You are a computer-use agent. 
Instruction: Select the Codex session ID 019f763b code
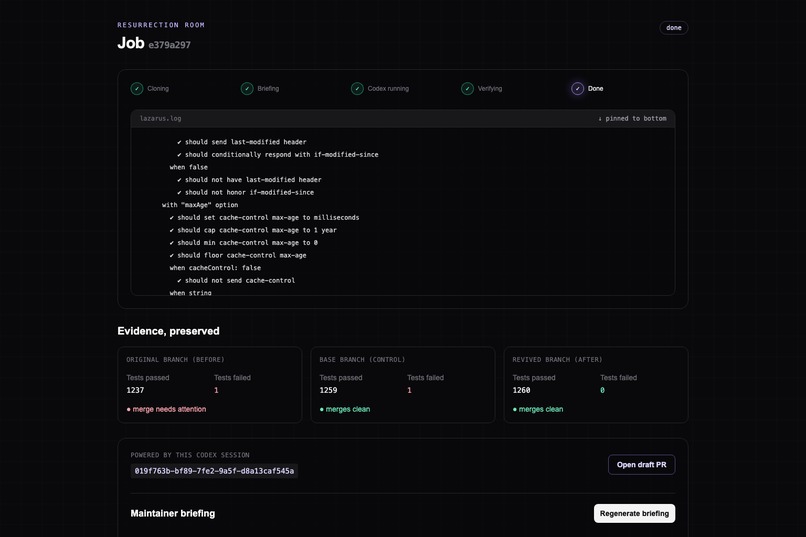[214, 471]
